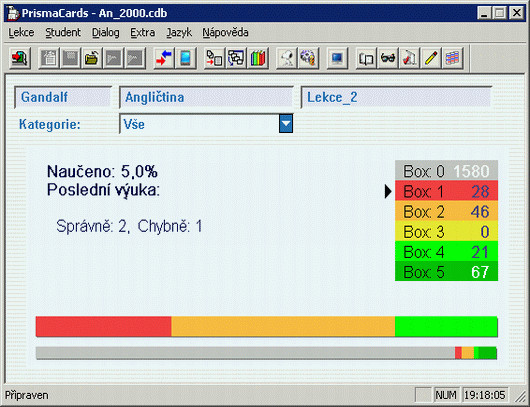This screenshot has height=407, width=530.
Task: Open the Lekce menu
Action: (21, 32)
